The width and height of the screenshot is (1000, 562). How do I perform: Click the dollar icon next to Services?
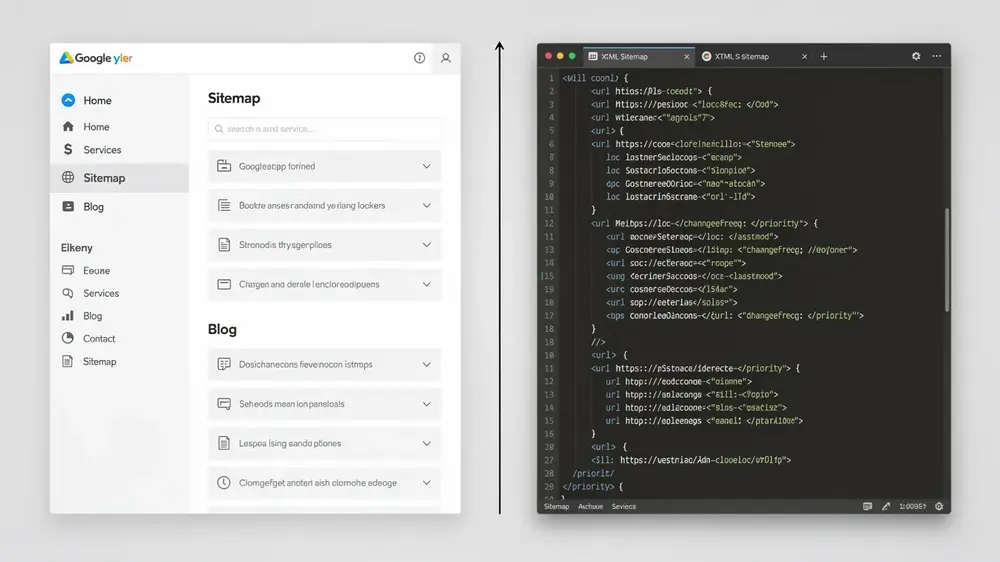68,149
